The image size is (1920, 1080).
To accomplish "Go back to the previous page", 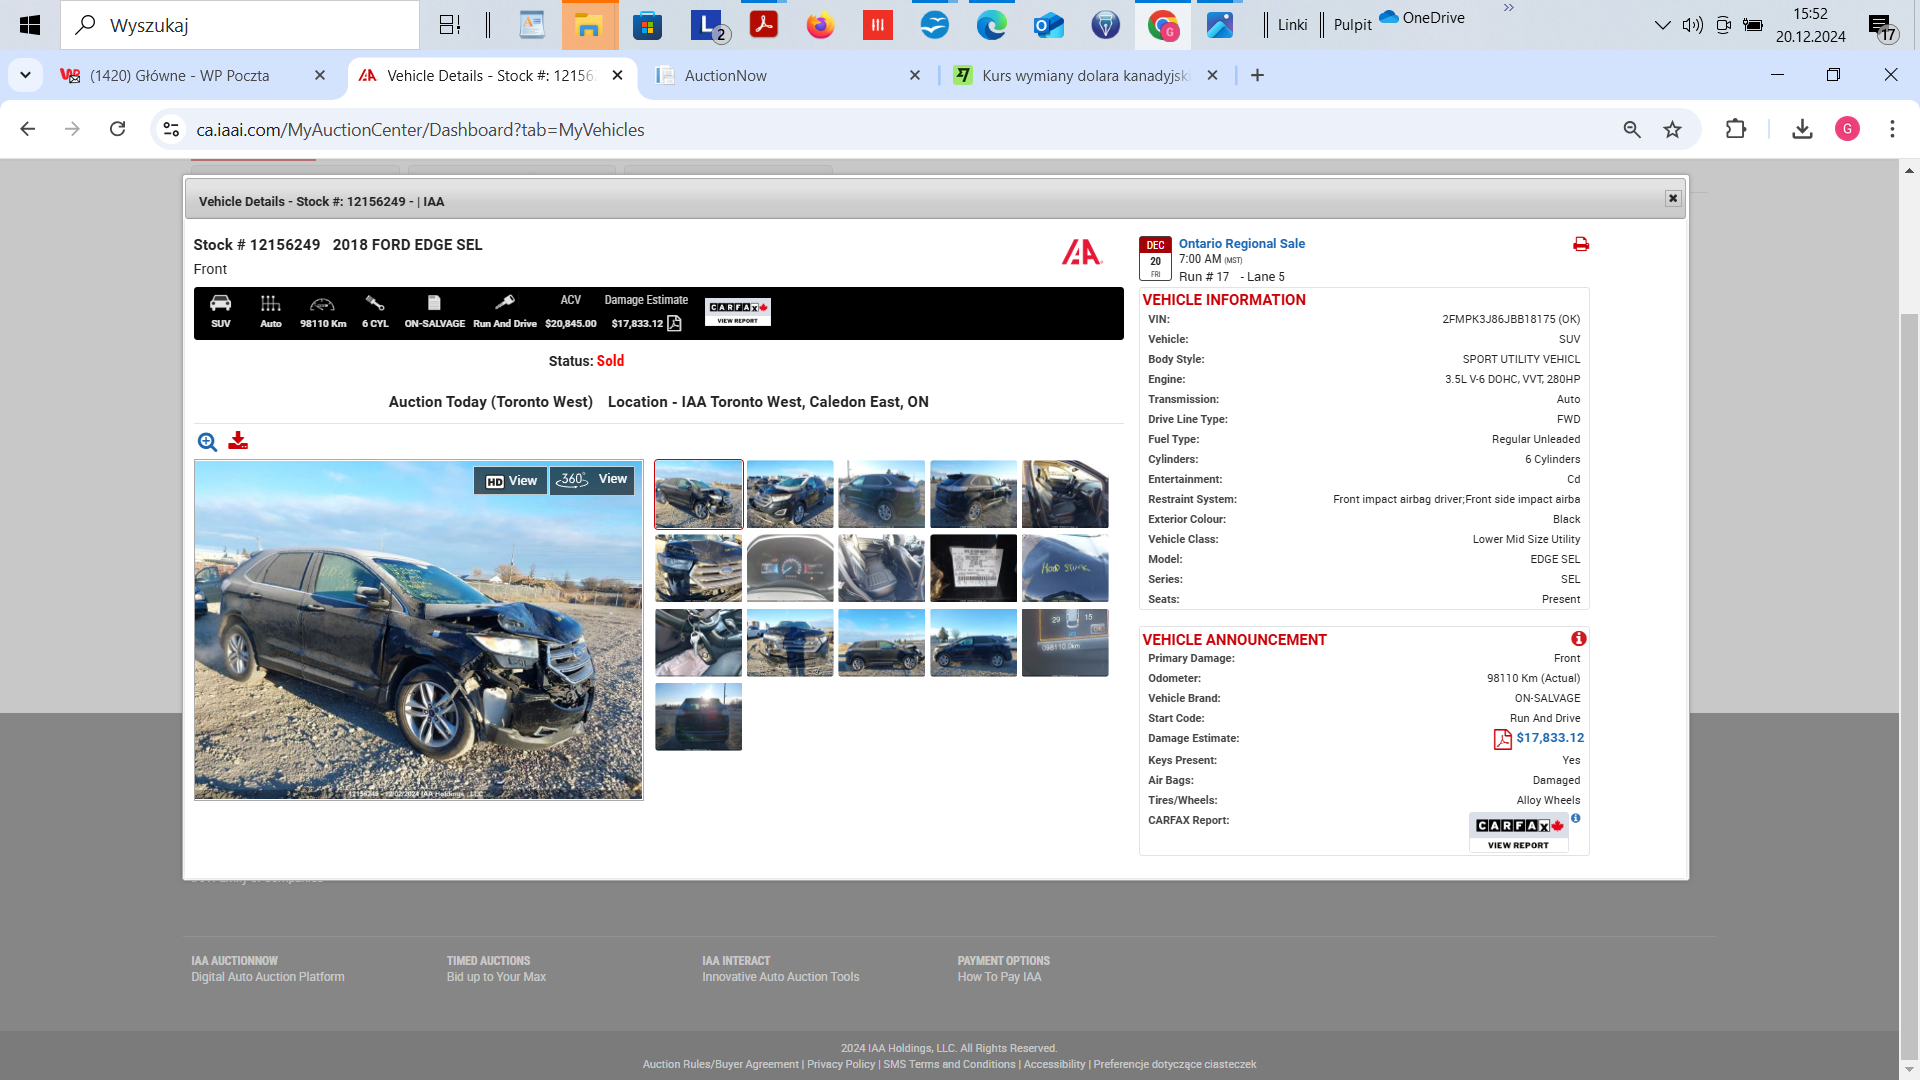I will (28, 129).
